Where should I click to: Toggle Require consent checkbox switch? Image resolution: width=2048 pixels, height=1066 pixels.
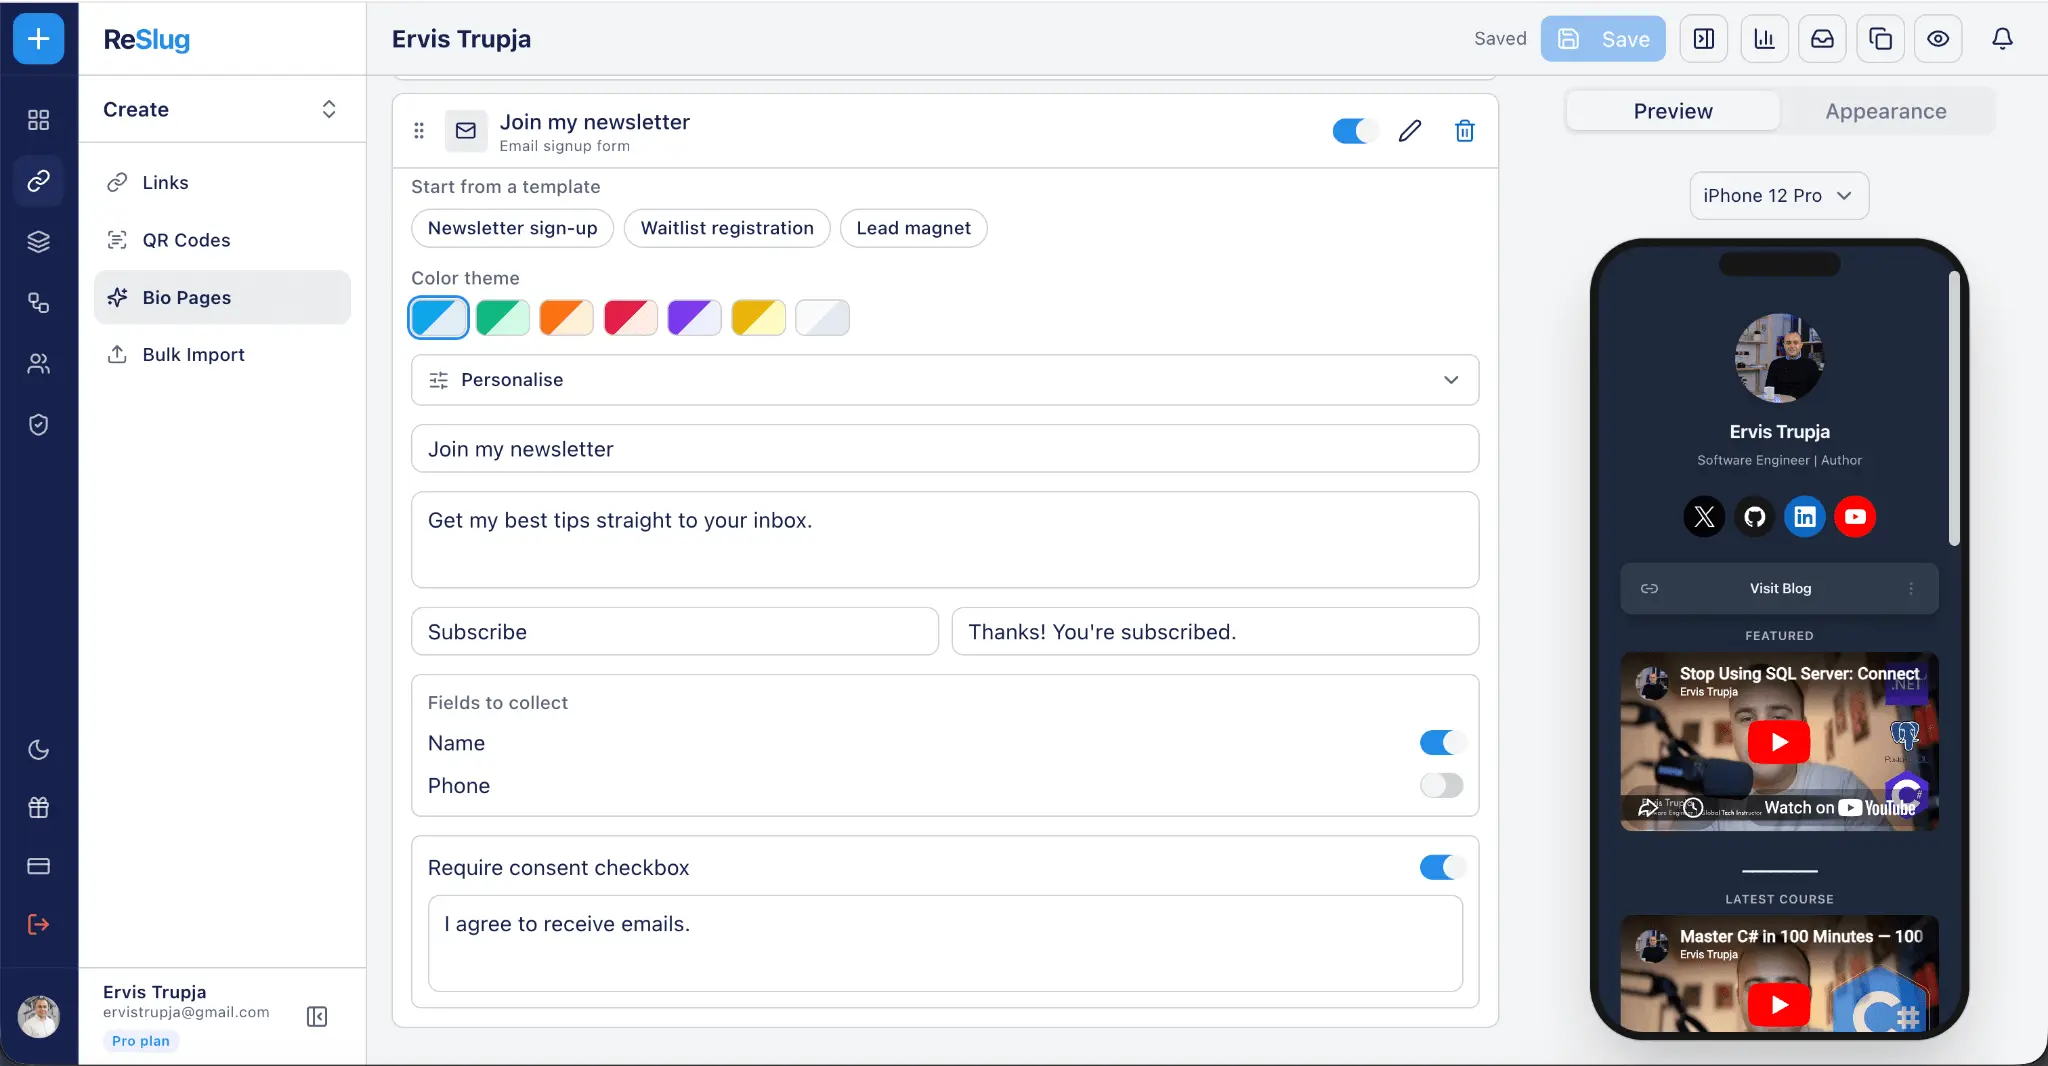coord(1442,867)
